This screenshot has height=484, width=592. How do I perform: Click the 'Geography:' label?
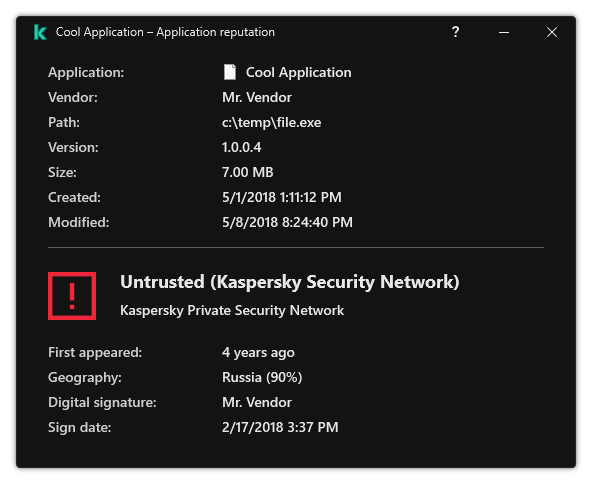point(85,378)
